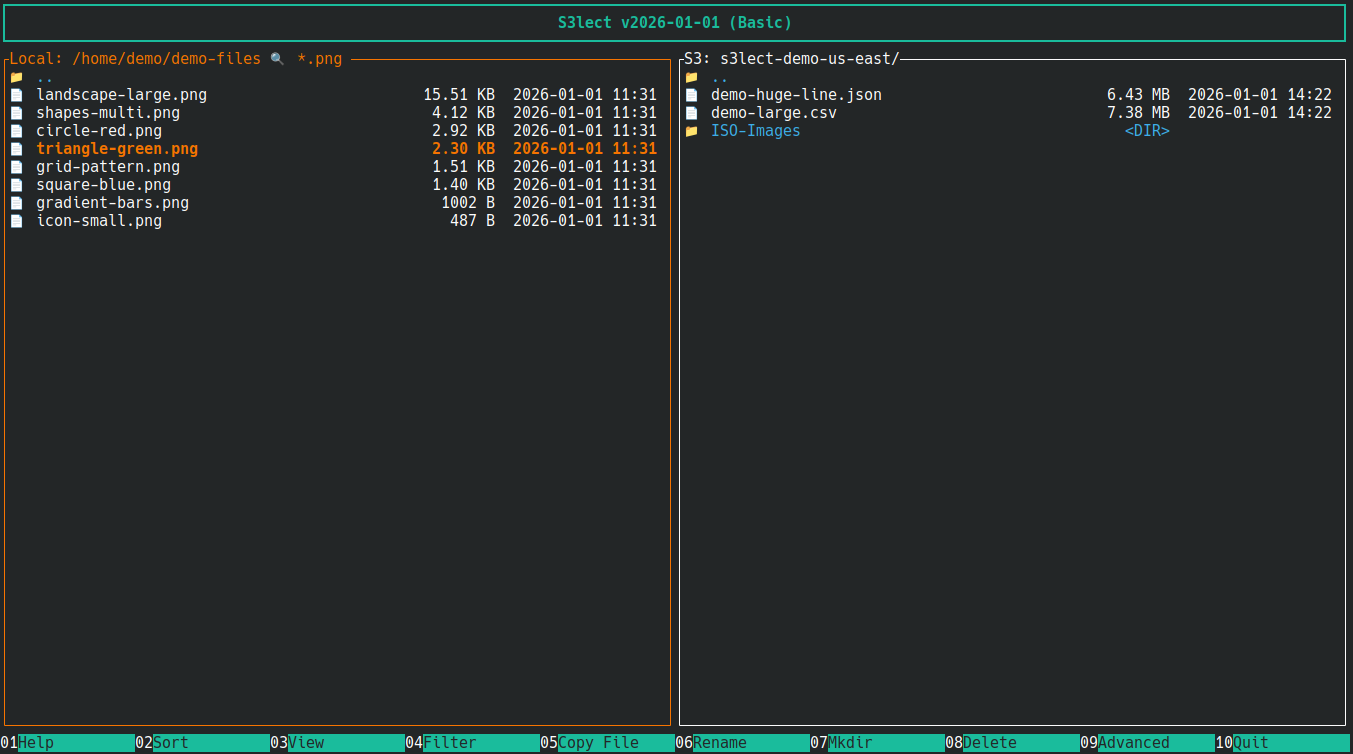Click the *.png filter text field
Image resolution: width=1353 pixels, height=754 pixels.
coord(318,58)
